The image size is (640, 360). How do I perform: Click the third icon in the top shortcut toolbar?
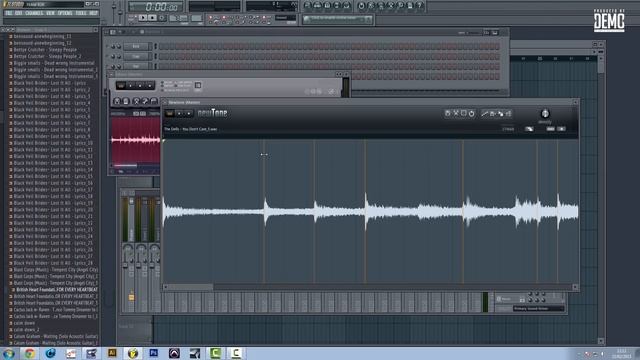click(x=327, y=5)
